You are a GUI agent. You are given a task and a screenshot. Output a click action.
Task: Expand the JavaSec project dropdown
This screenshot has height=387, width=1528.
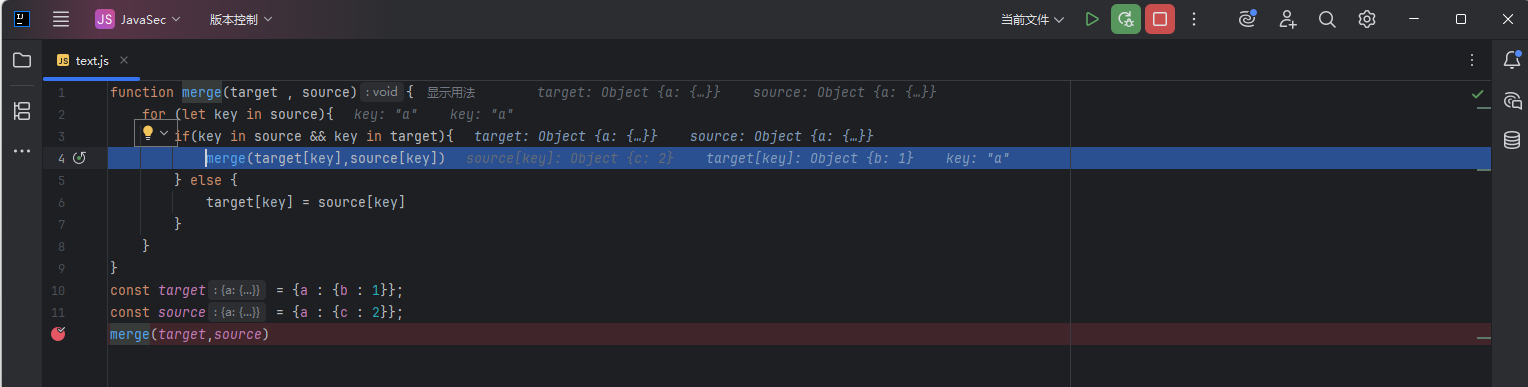pyautogui.click(x=138, y=19)
